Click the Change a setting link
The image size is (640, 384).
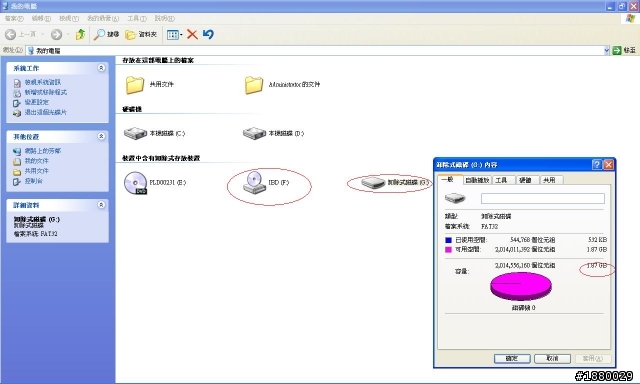[36, 102]
